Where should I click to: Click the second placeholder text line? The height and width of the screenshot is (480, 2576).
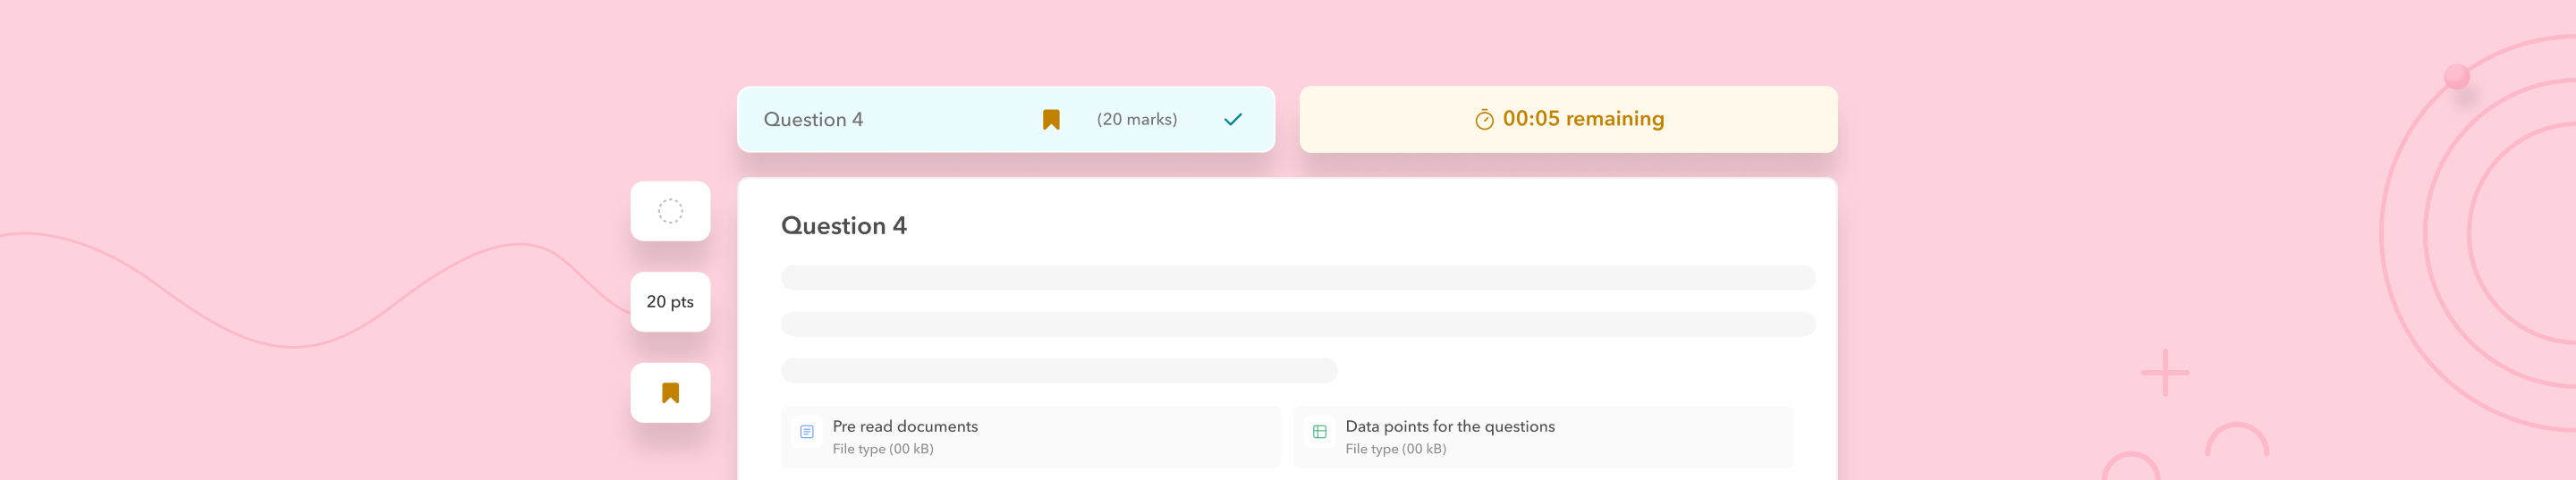tap(1298, 324)
